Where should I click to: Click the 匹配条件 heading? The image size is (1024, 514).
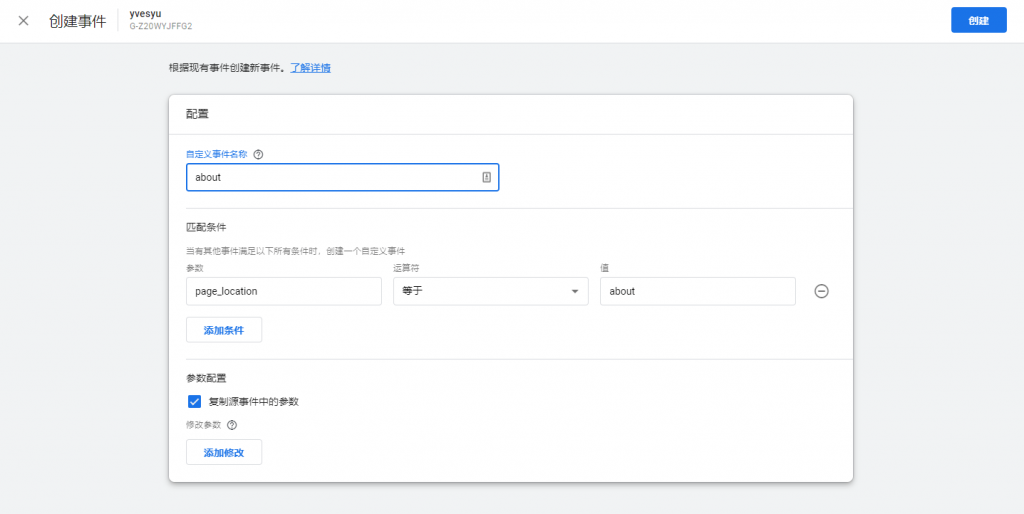click(x=206, y=227)
